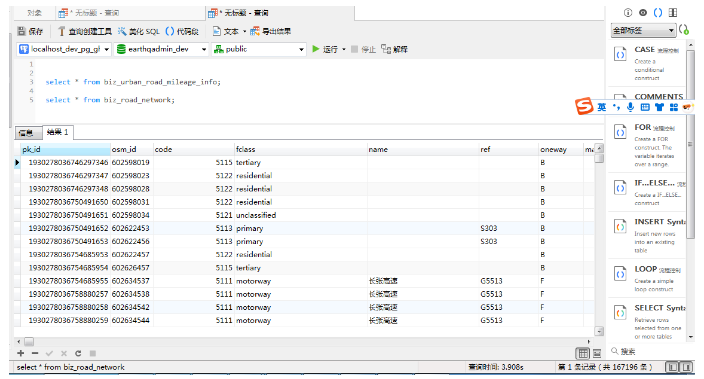Click the layout panel icon at top right
Screen dimensions: 704x379
pyautogui.click(x=673, y=13)
